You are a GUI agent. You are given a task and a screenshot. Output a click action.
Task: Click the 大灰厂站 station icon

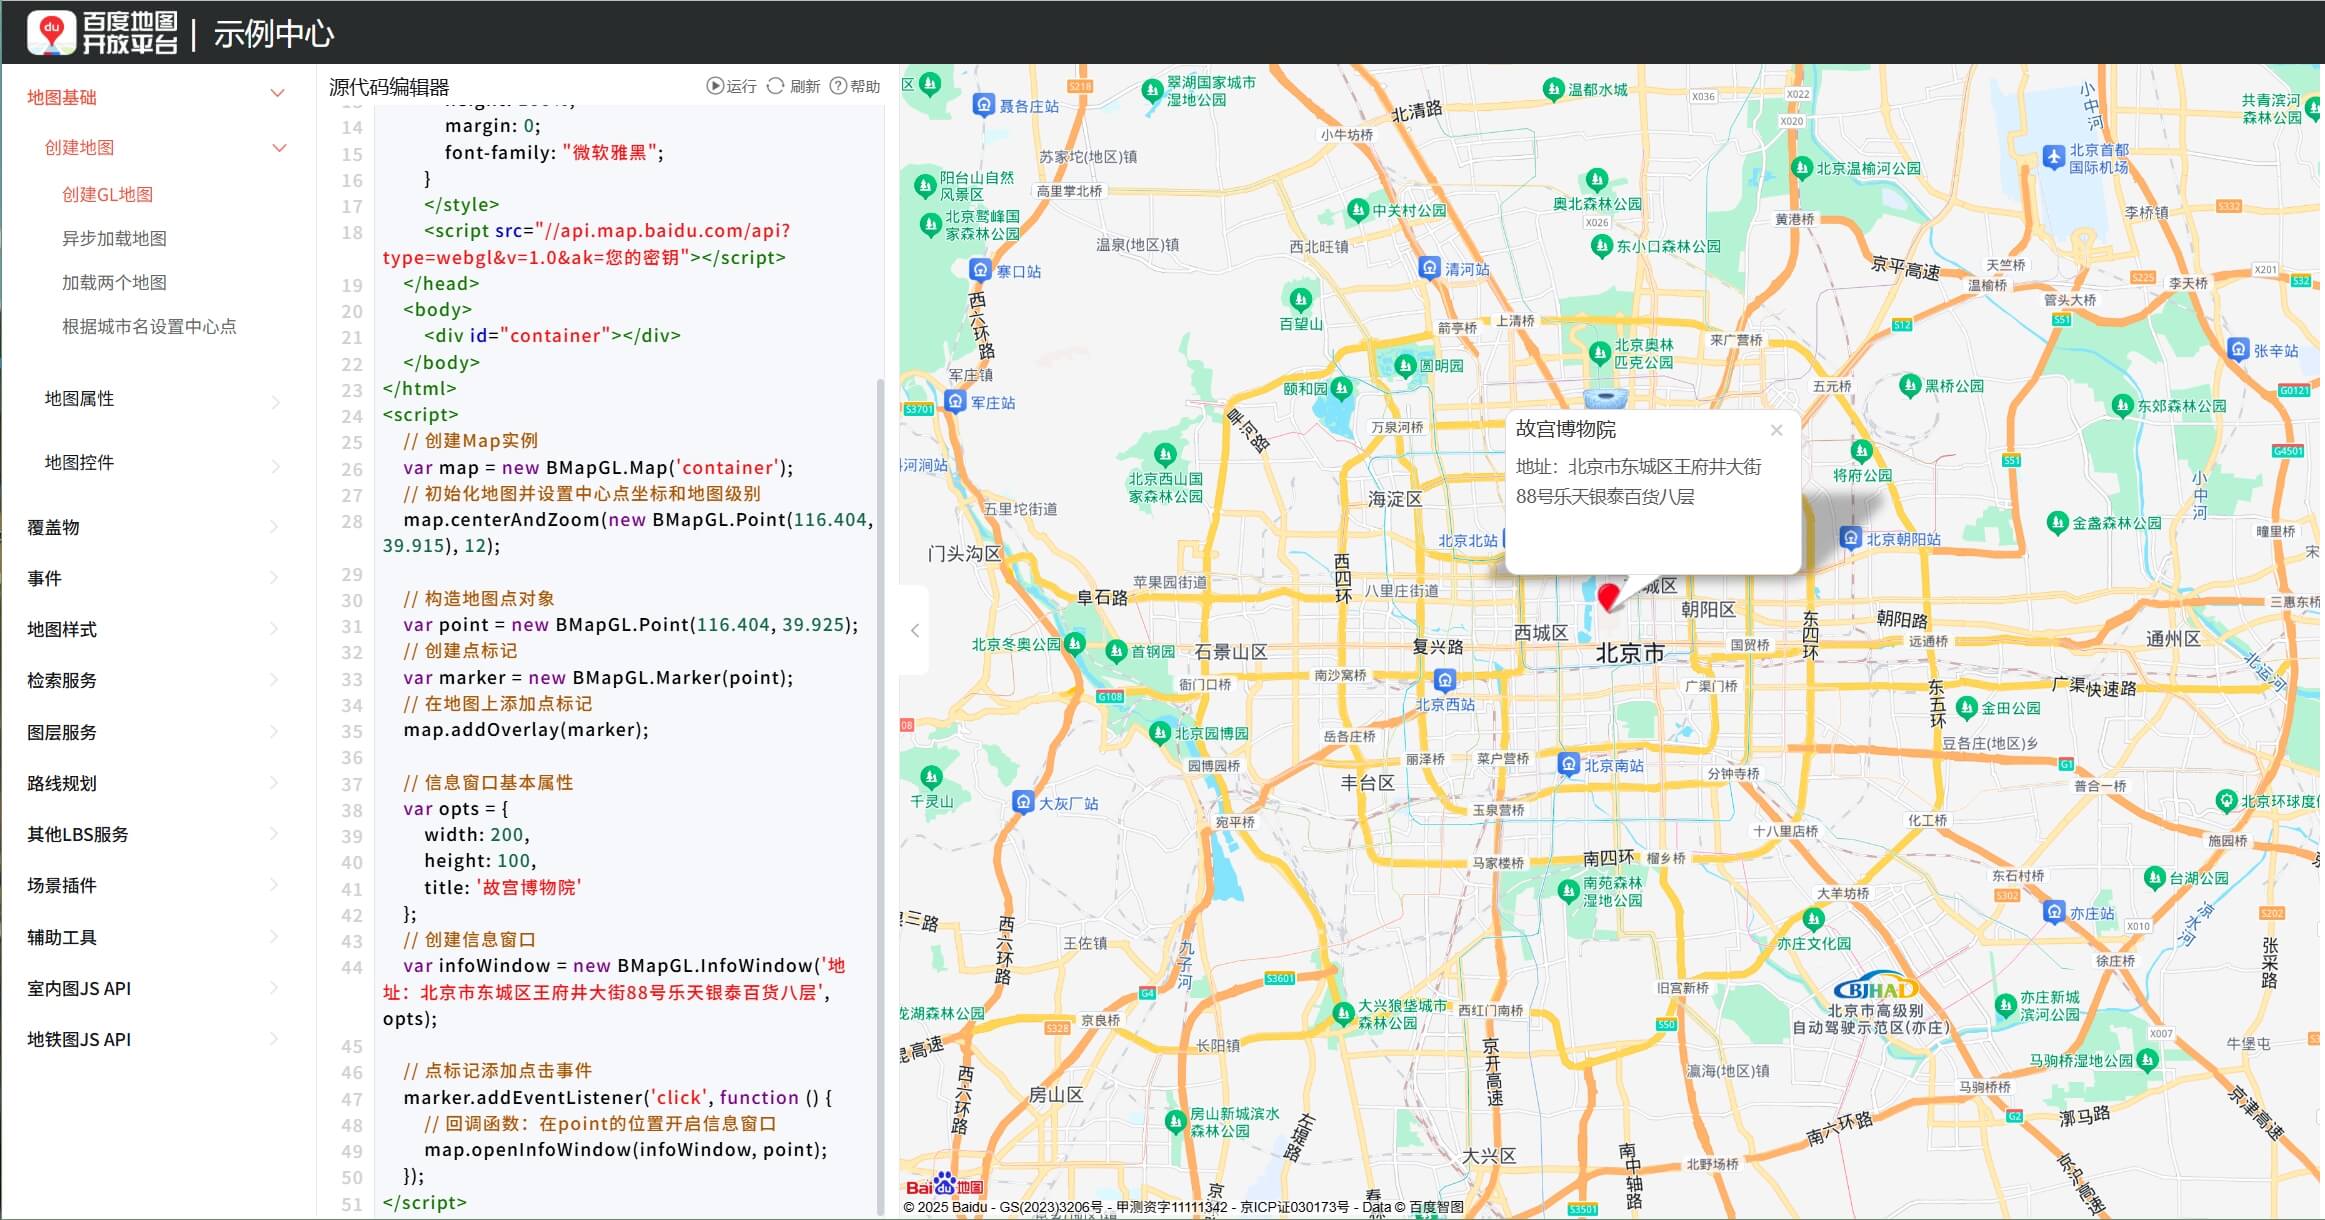pos(1023,802)
